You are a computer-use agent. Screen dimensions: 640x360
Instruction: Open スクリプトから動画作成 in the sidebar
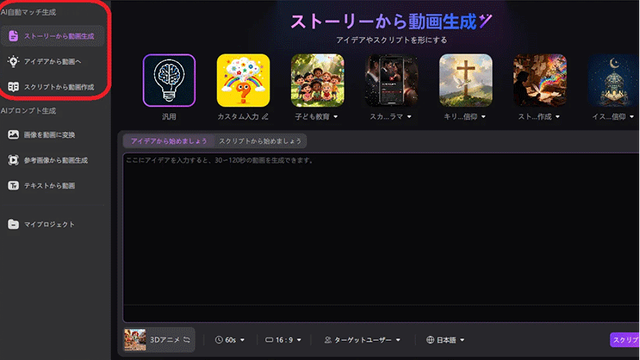(x=52, y=87)
